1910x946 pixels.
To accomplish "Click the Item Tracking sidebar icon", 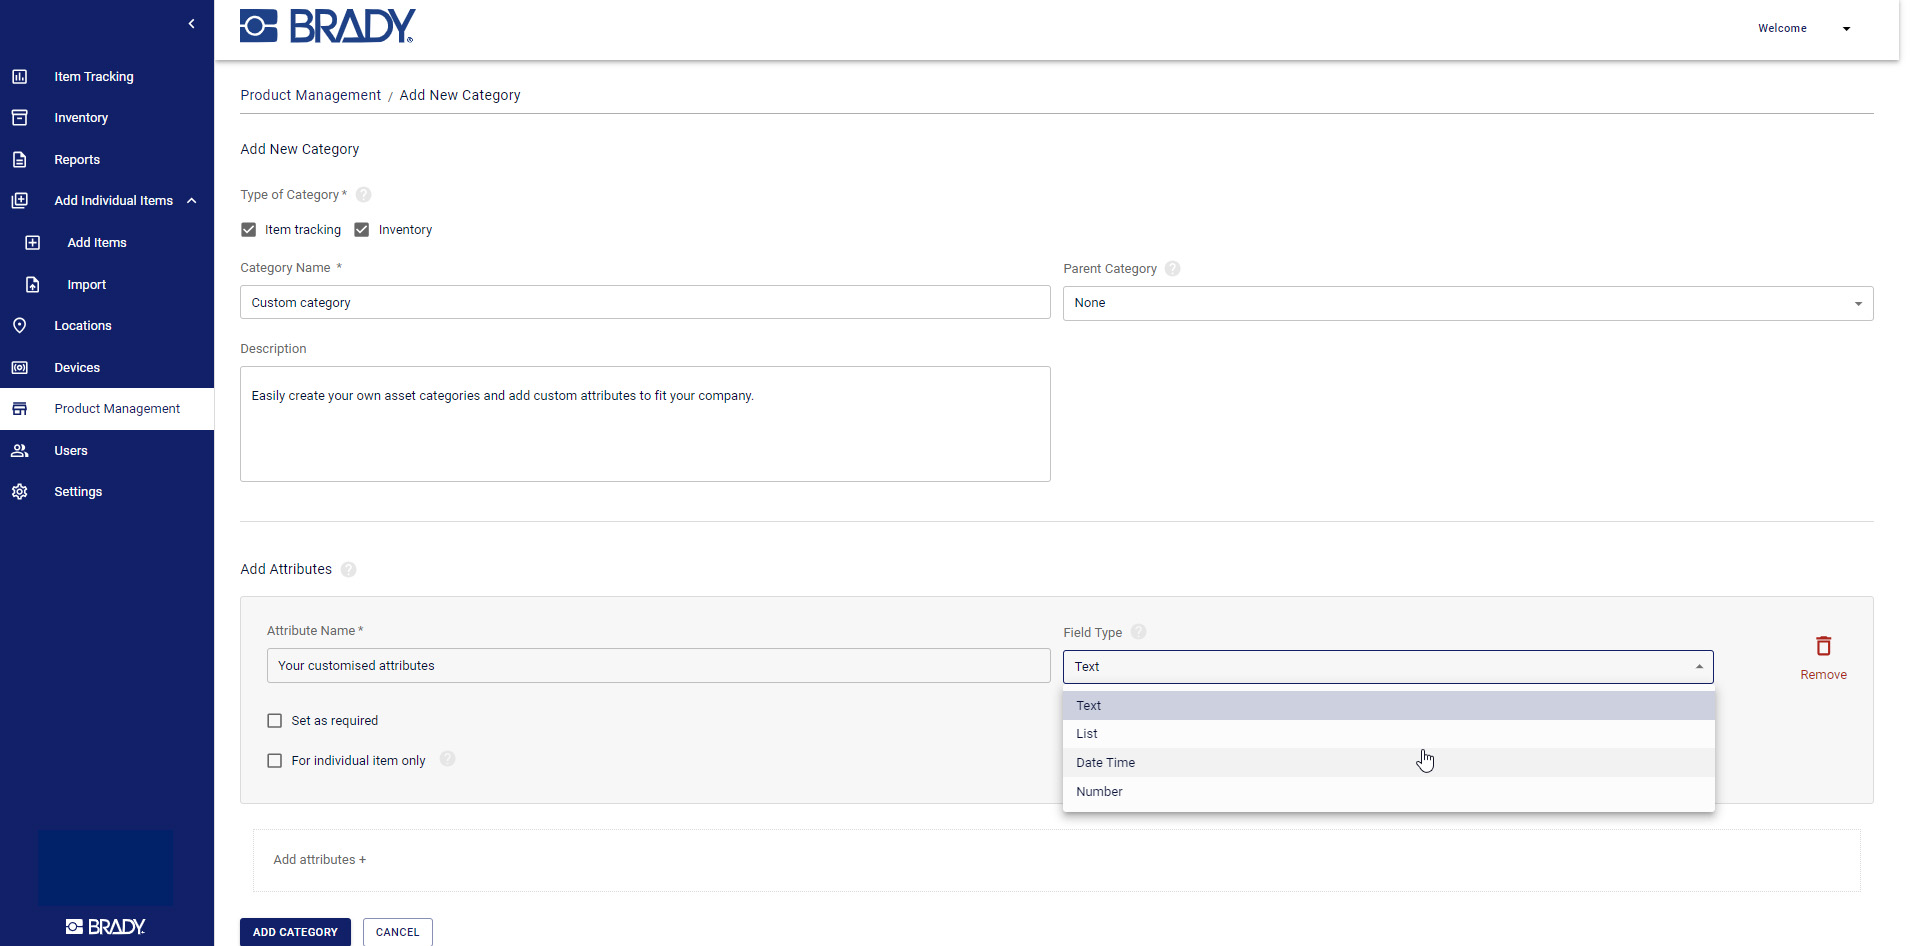I will pos(19,76).
